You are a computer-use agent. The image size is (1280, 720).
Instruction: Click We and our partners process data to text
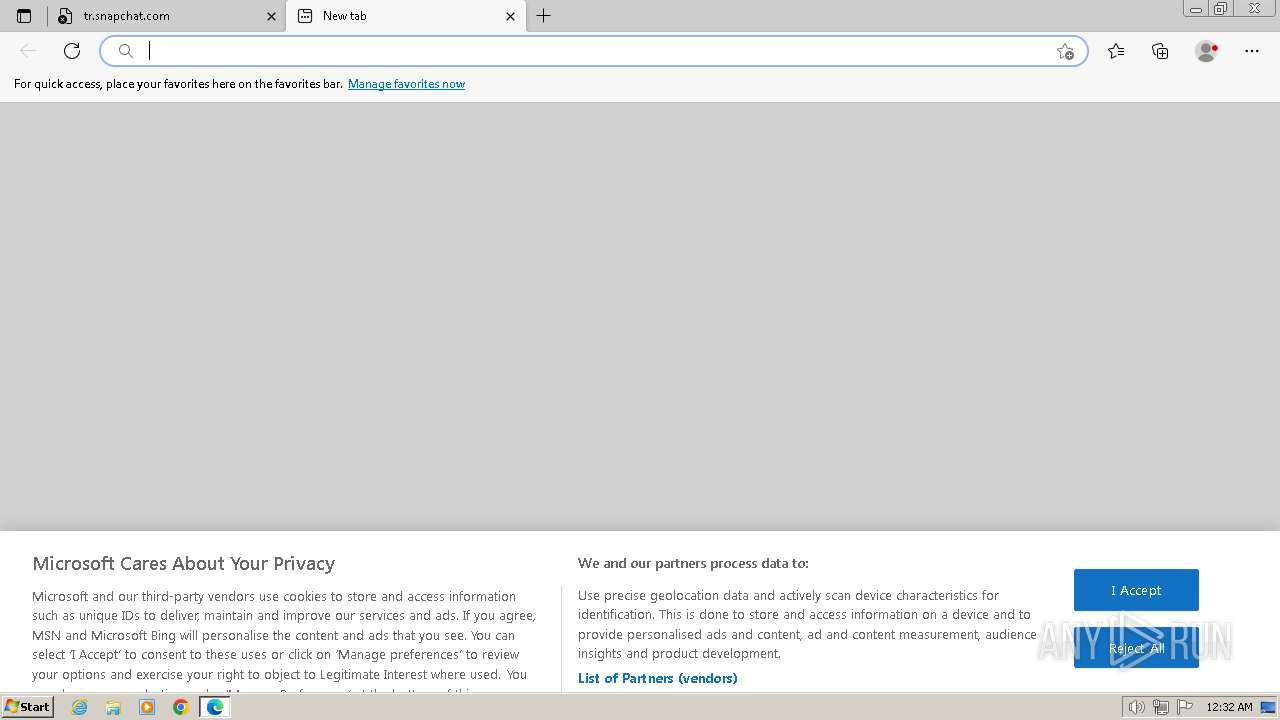pos(693,563)
